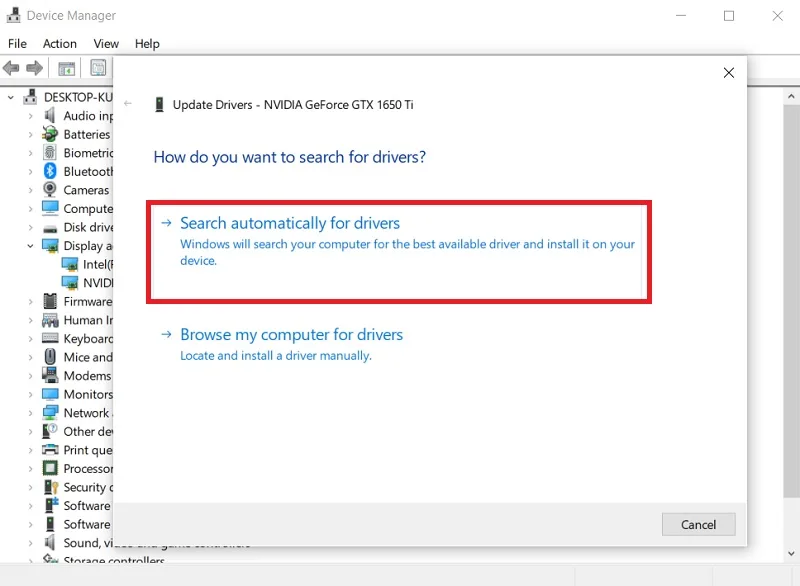Image resolution: width=800 pixels, height=586 pixels.
Task: Click the Computer category icon
Action: 50,208
